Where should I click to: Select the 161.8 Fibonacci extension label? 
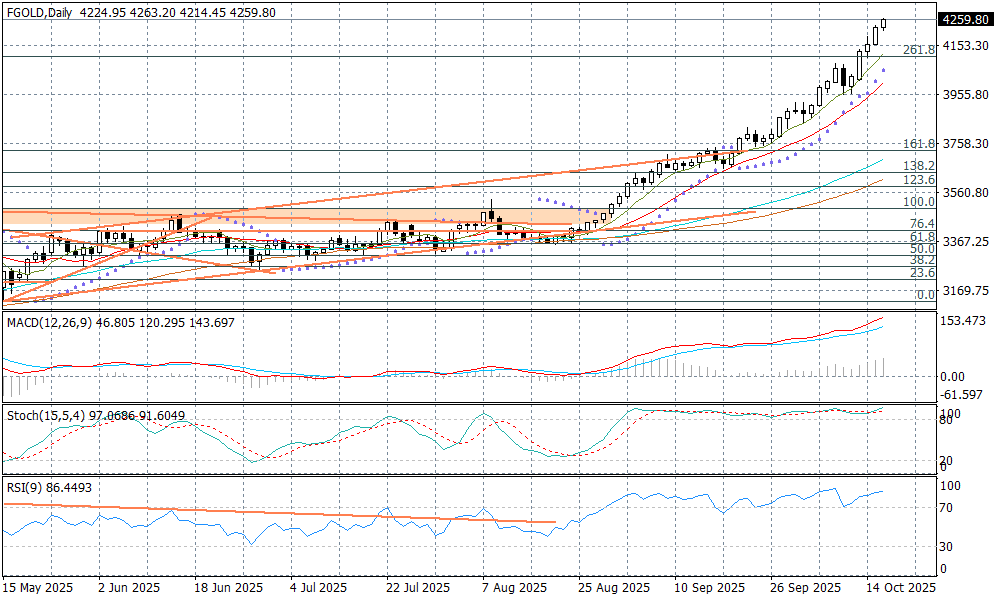coord(918,144)
